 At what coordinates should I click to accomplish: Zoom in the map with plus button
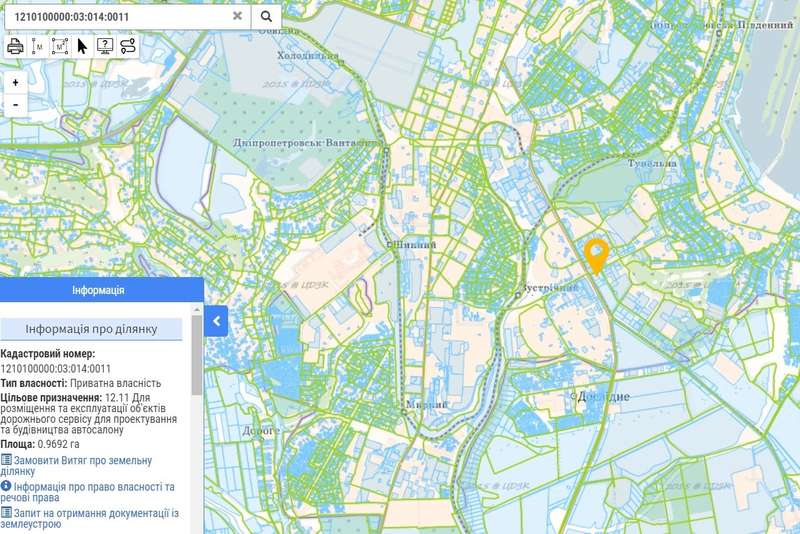coord(16,83)
